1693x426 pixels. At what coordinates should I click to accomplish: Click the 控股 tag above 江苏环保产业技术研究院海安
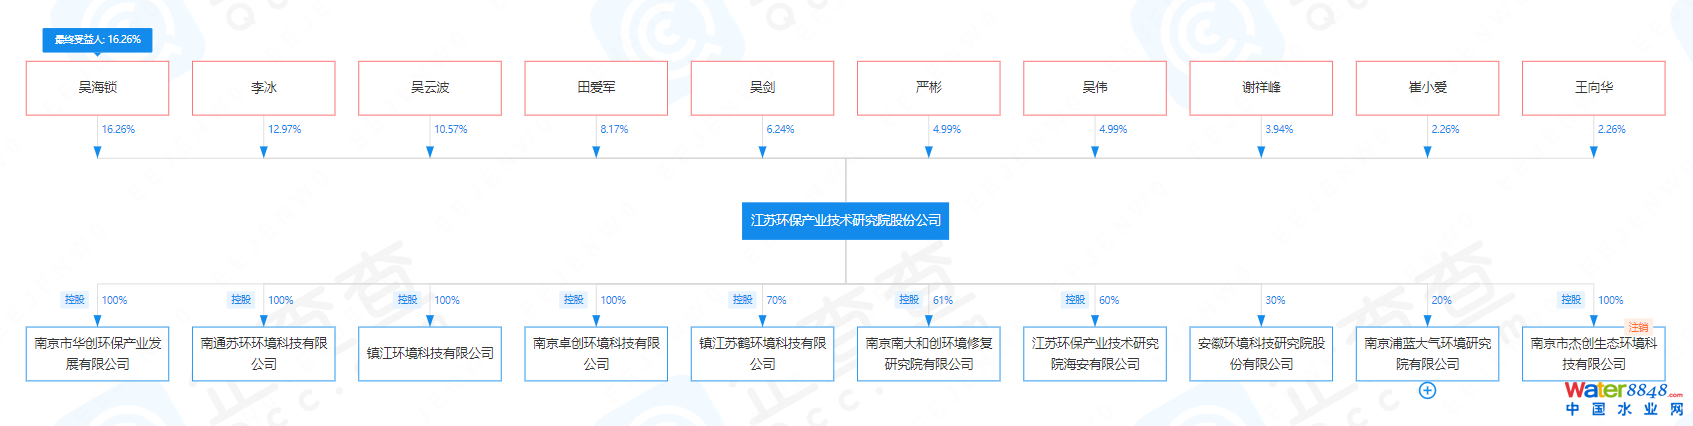tap(1075, 299)
